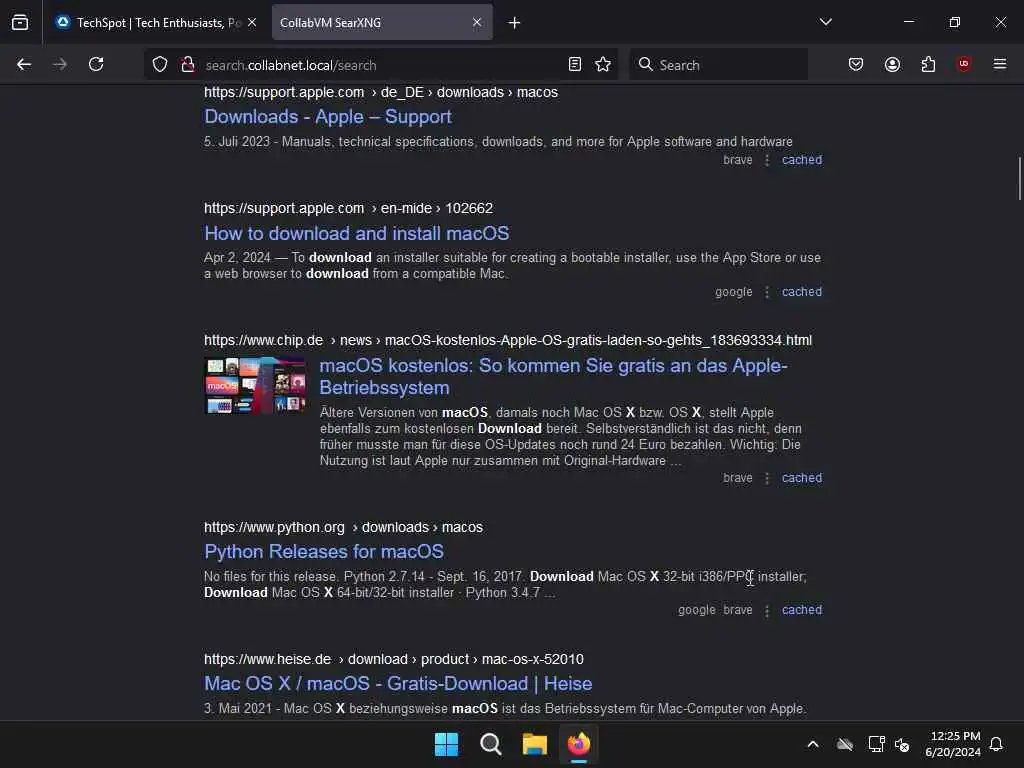Viewport: 1024px width, 768px height.
Task: Select the CollabVM SearXNG tab
Action: pos(382,23)
